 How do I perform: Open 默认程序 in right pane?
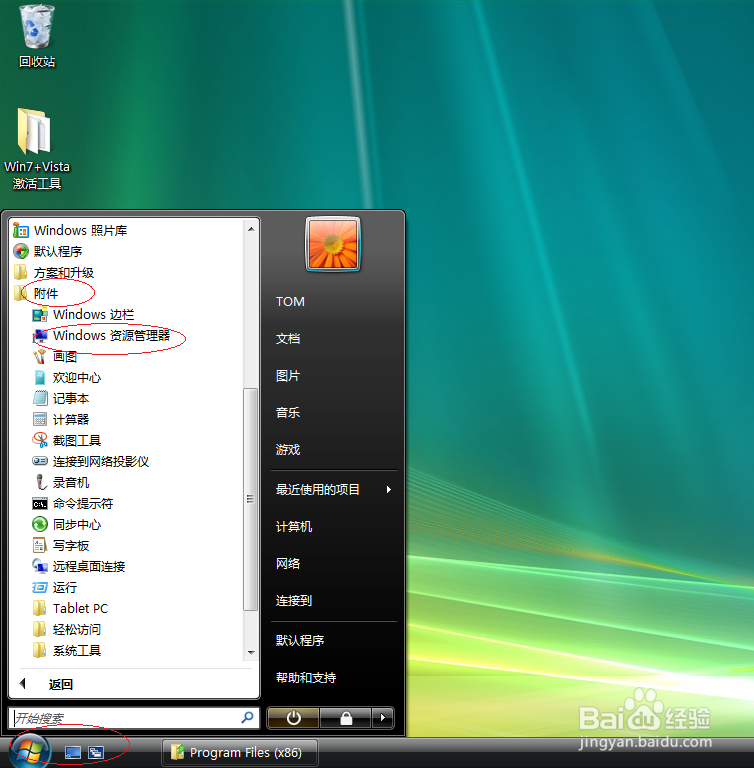pyautogui.click(x=300, y=641)
